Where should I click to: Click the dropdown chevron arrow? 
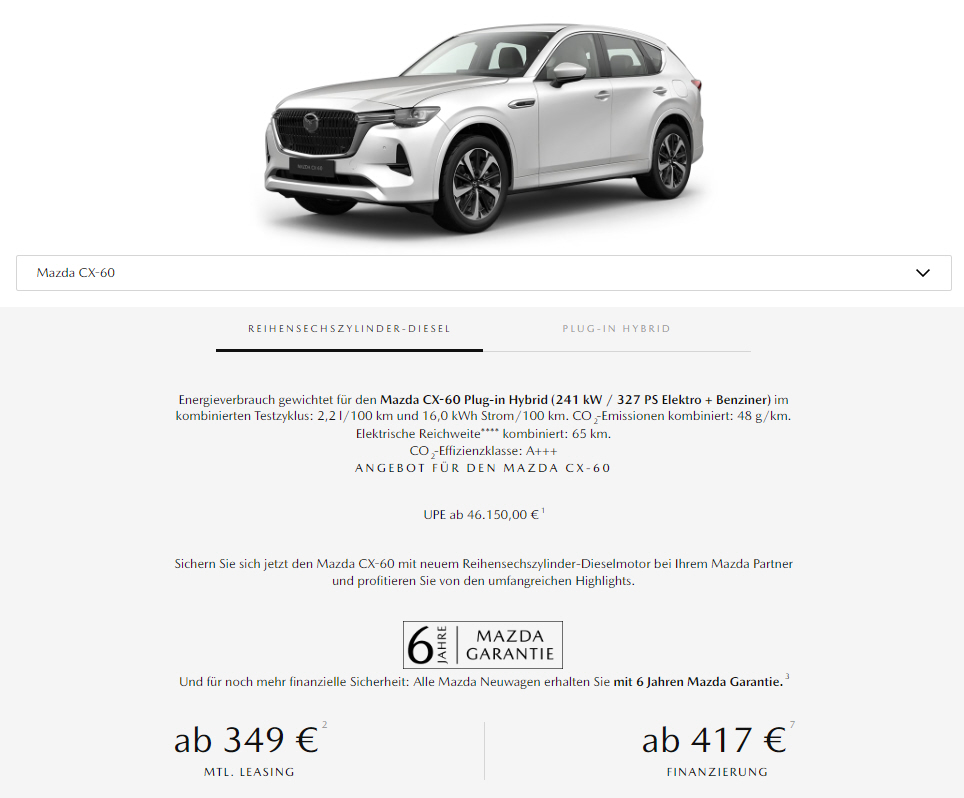pyautogui.click(x=923, y=273)
